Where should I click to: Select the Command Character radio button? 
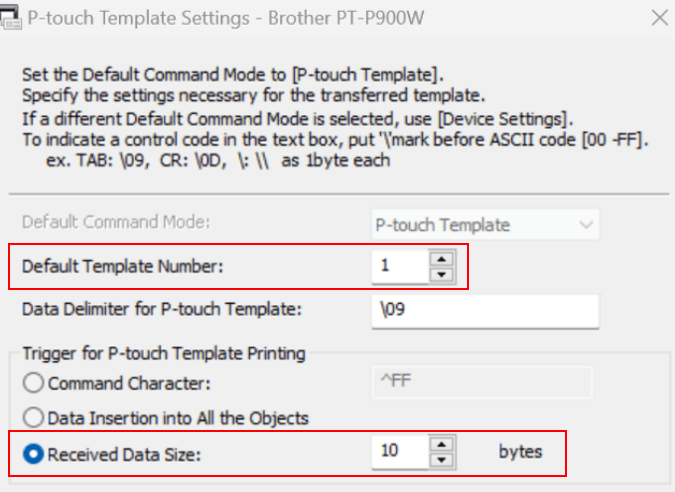[x=34, y=383]
